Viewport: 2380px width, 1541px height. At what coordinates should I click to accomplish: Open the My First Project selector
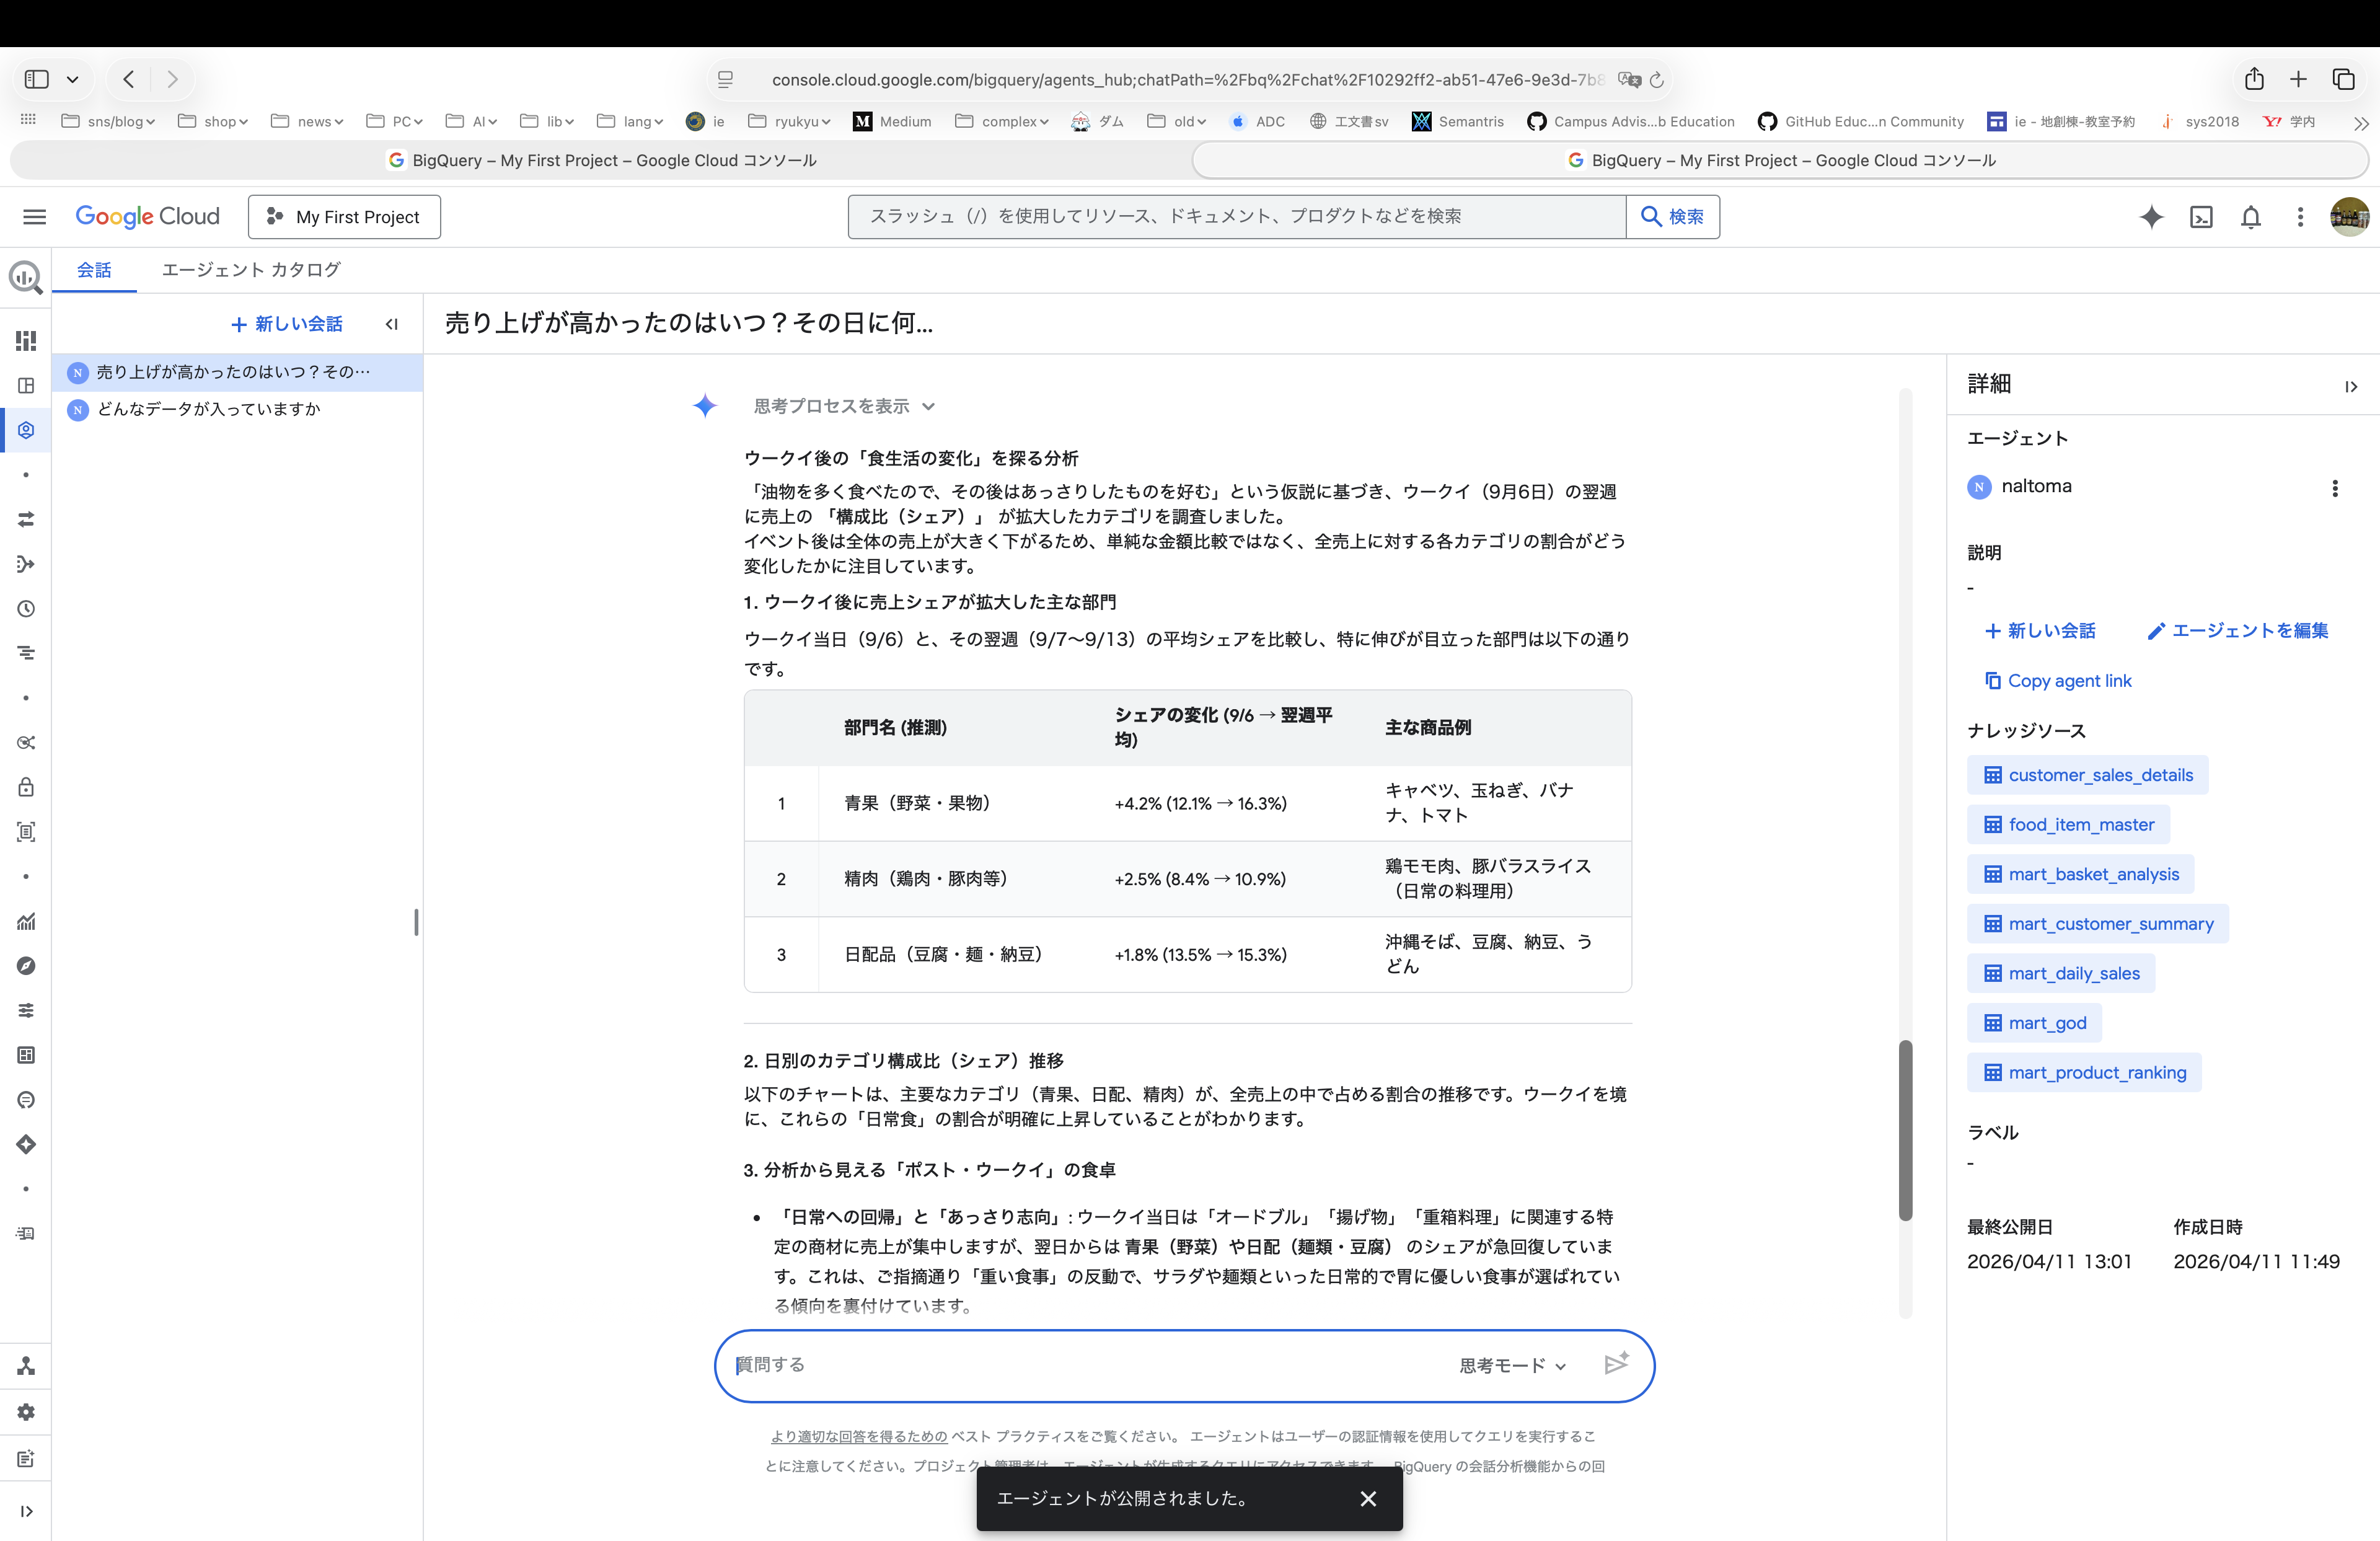[x=344, y=217]
